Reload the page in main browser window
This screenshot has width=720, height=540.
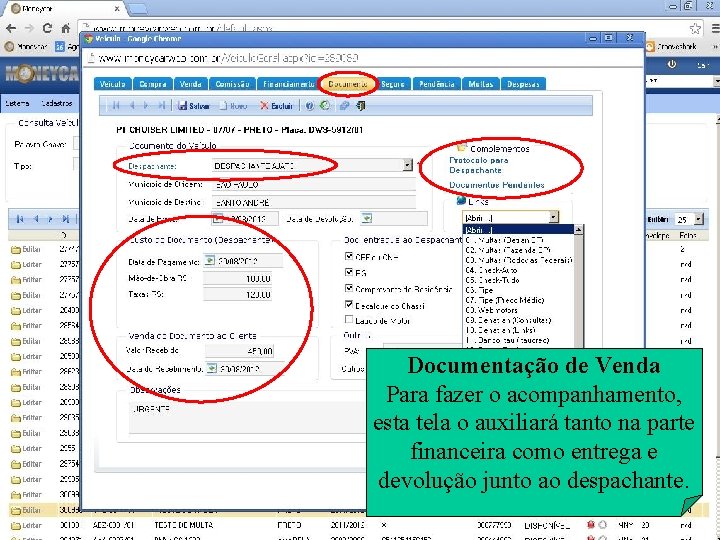[x=47, y=28]
